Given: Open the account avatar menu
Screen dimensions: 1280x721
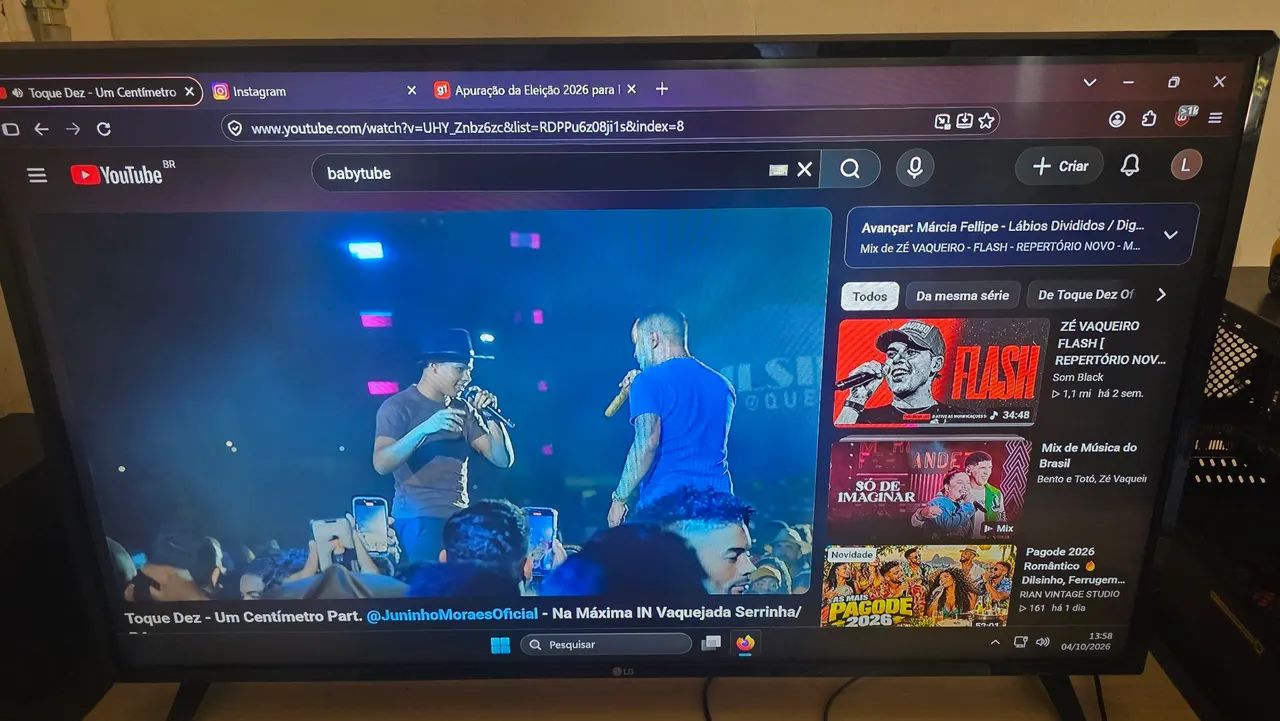Looking at the screenshot, I should [1186, 165].
